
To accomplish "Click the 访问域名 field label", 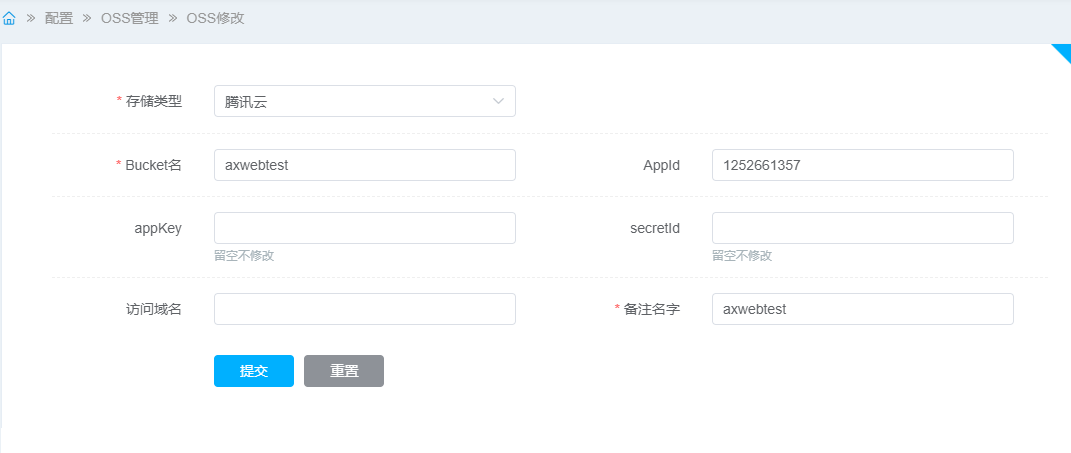I will click(x=154, y=309).
